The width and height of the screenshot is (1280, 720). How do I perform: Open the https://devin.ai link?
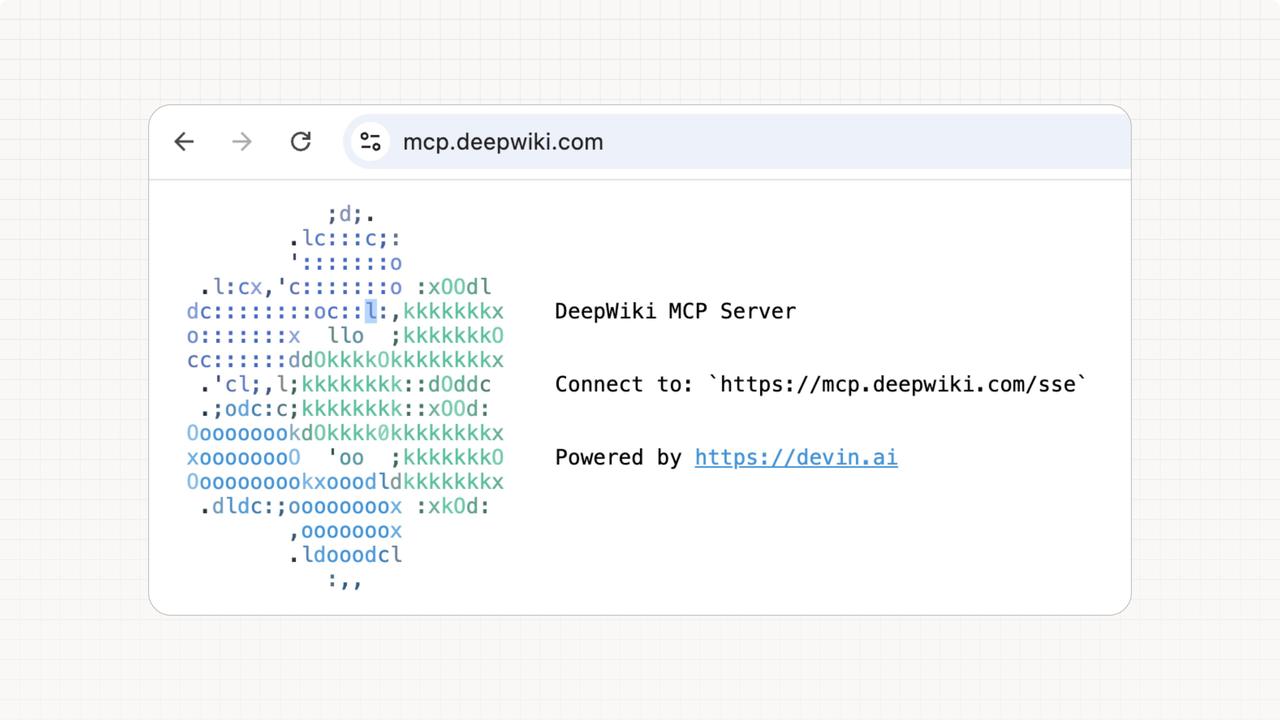click(x=796, y=457)
